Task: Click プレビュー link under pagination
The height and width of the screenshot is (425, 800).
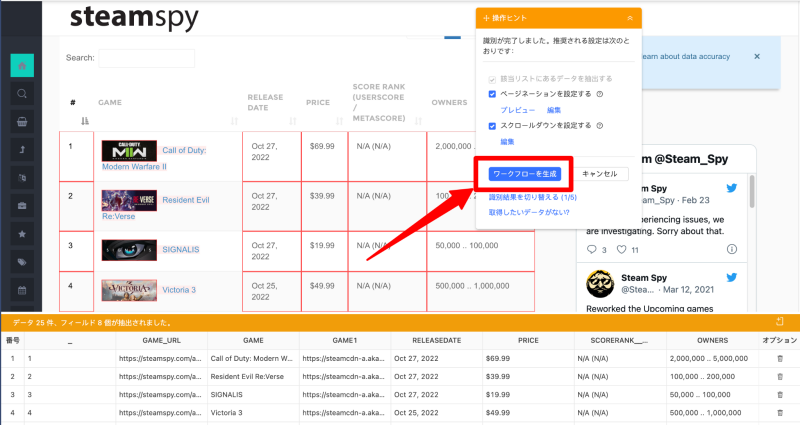Action: [x=517, y=110]
